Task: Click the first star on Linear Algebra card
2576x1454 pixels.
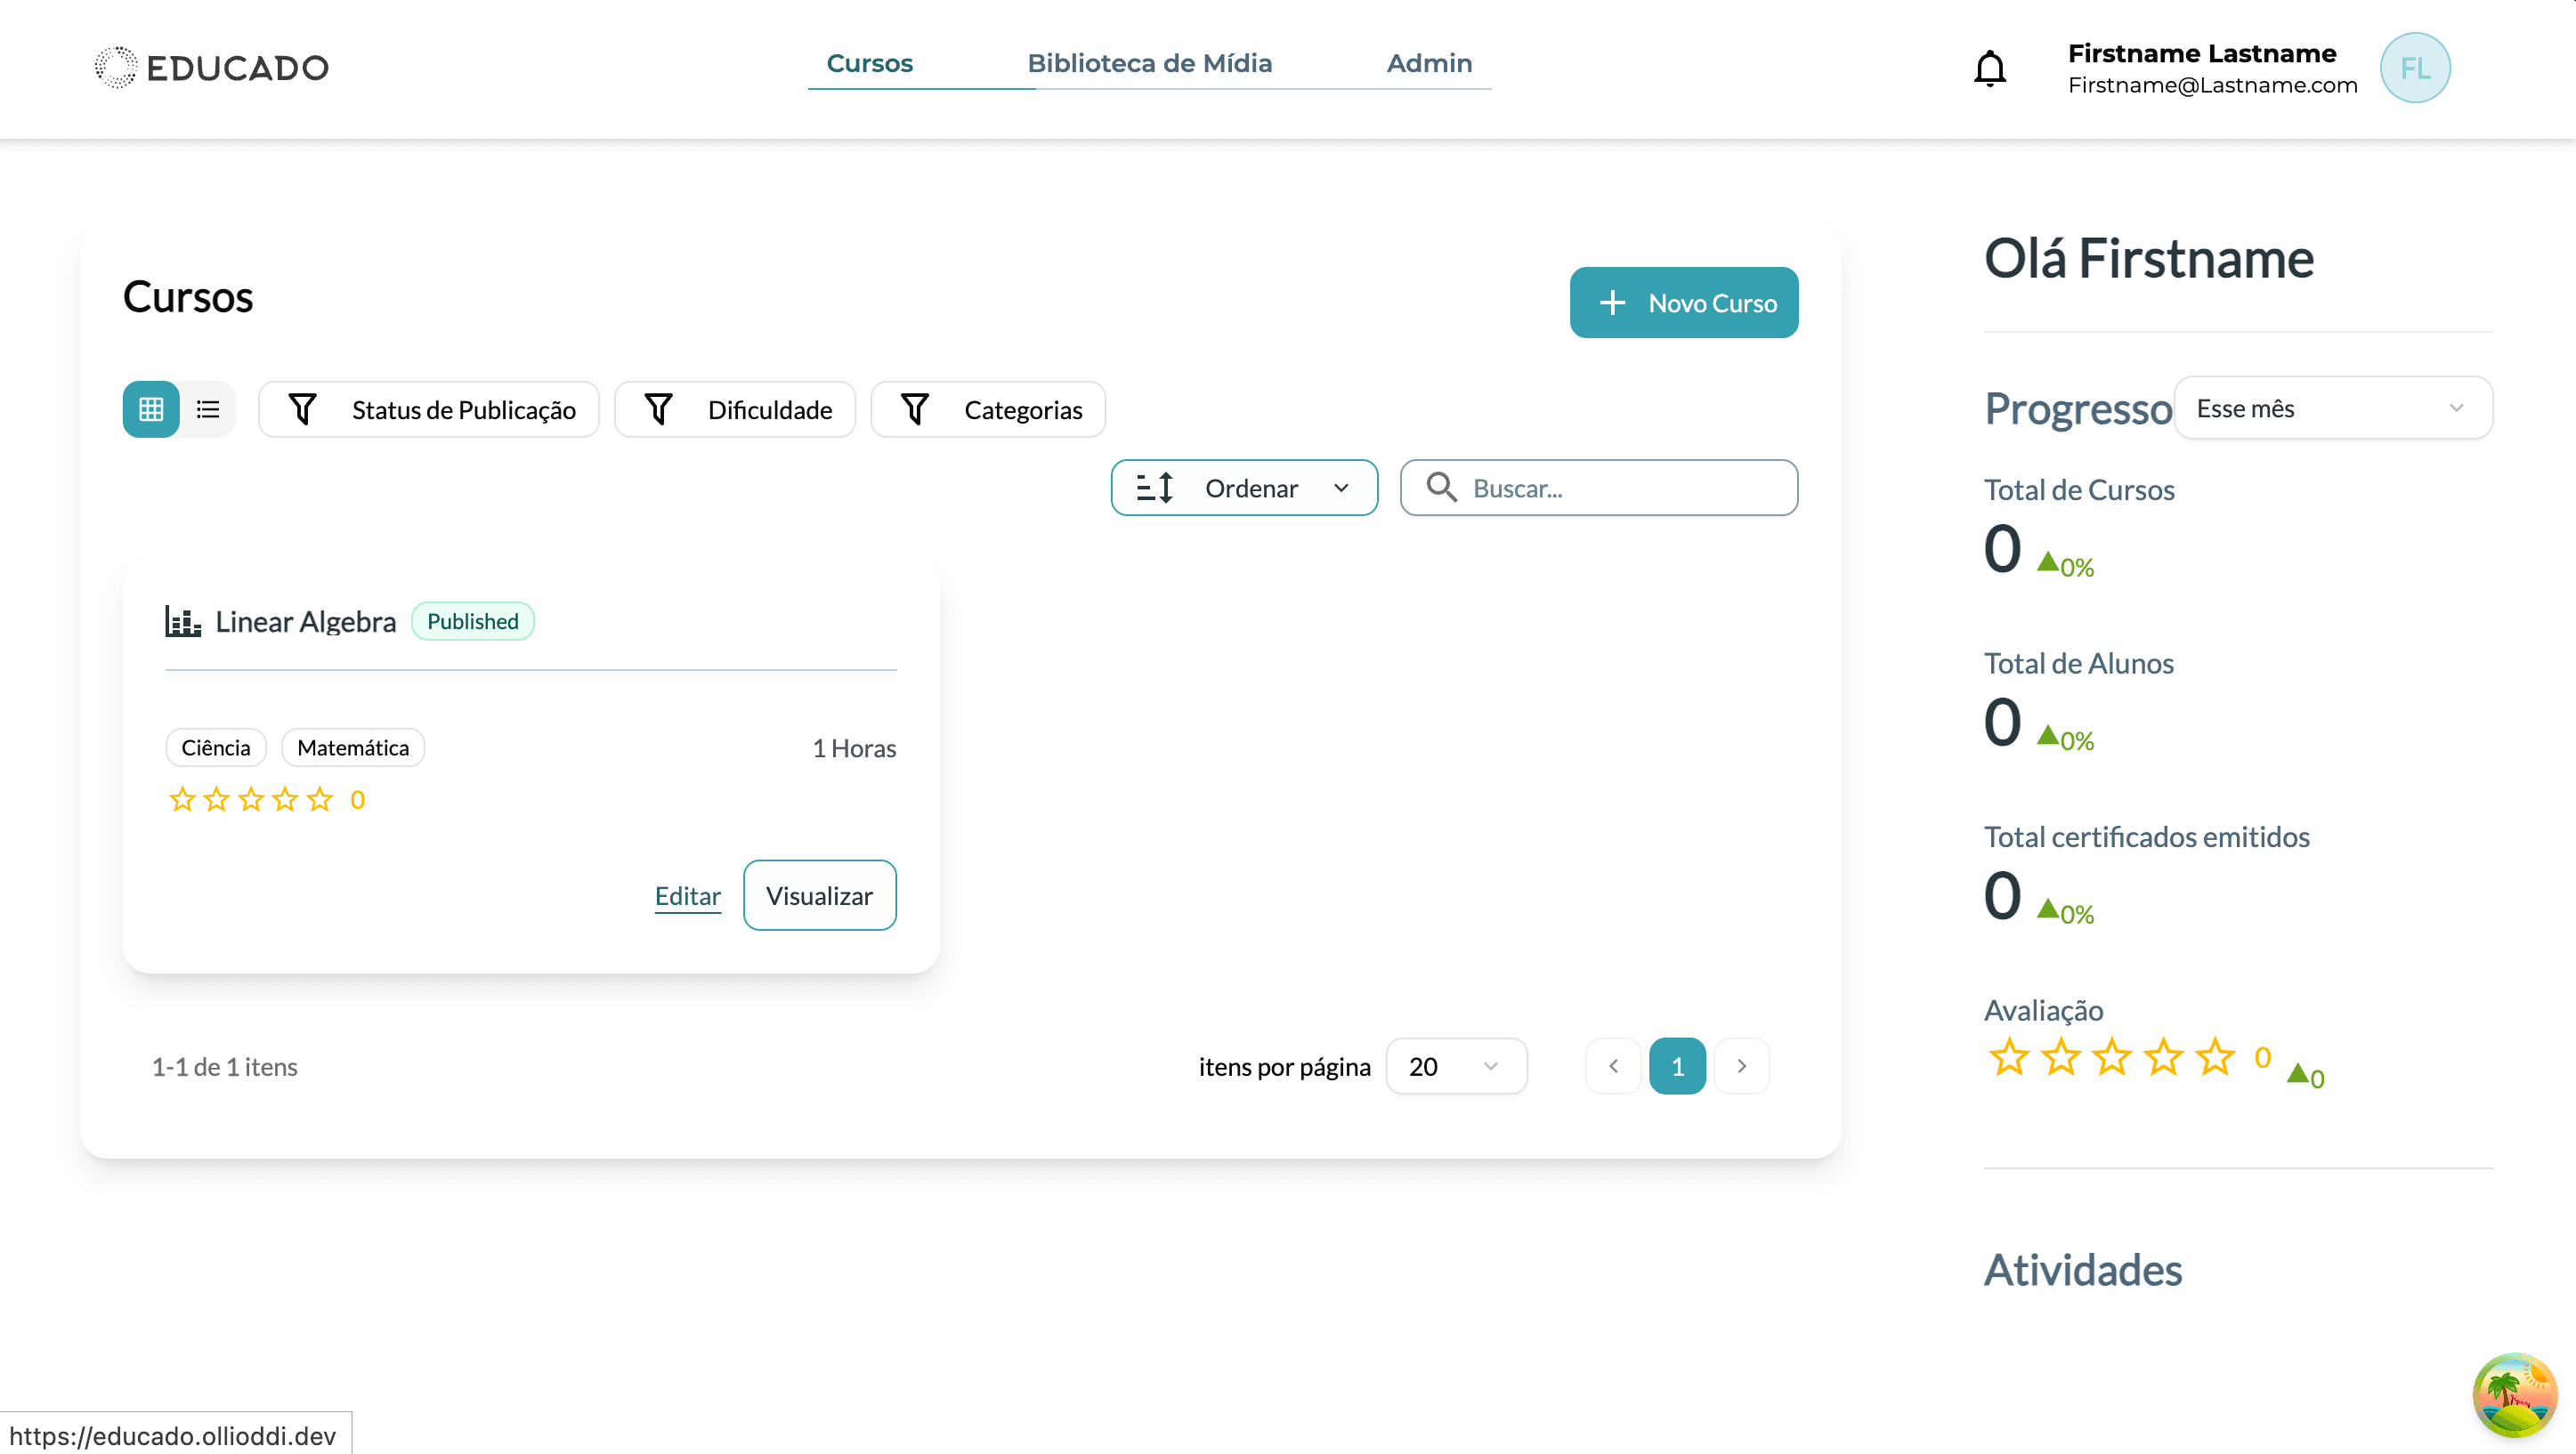Action: pos(182,799)
